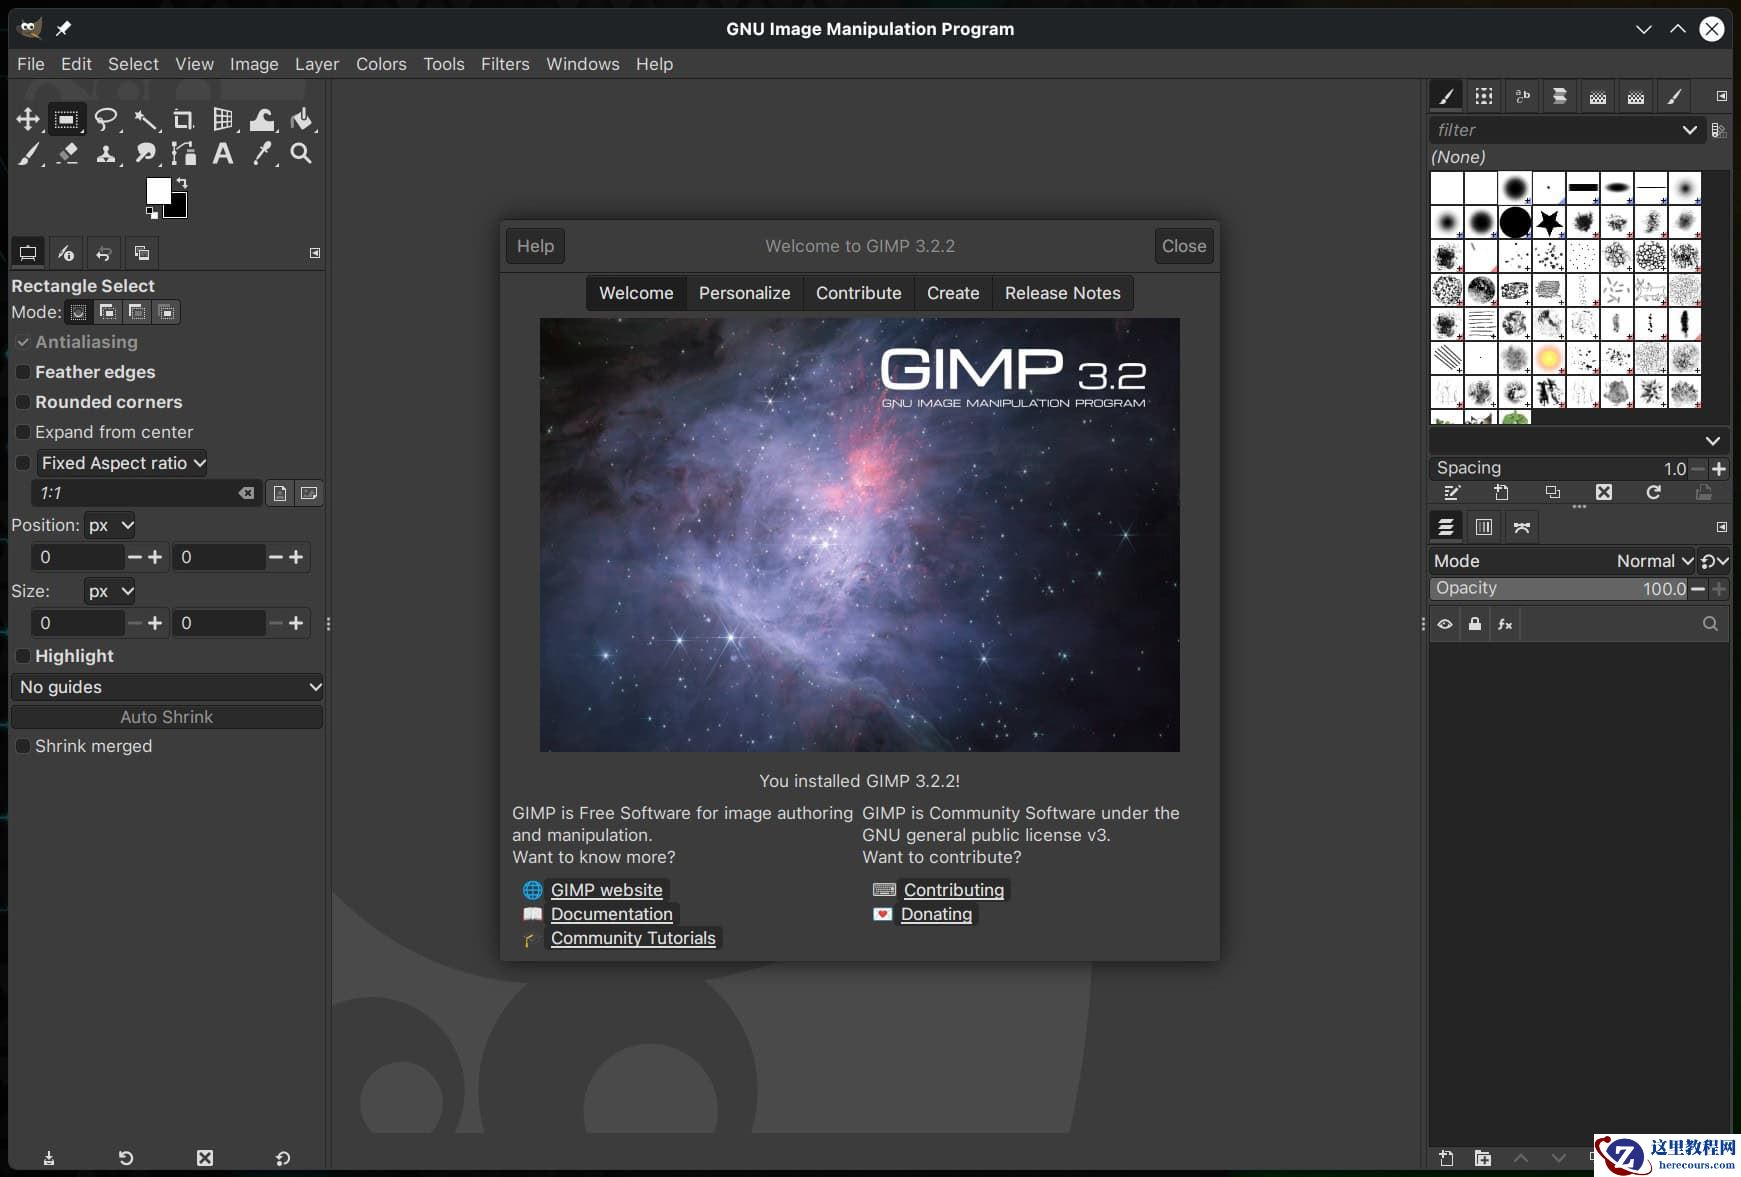
Task: Select the Free Select lasso tool
Action: (x=105, y=120)
